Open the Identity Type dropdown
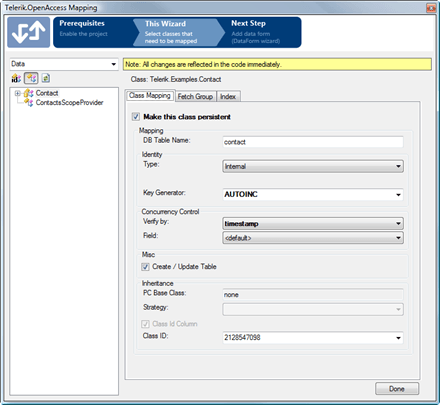Screen dimensions: 440x405 pyautogui.click(x=313, y=166)
